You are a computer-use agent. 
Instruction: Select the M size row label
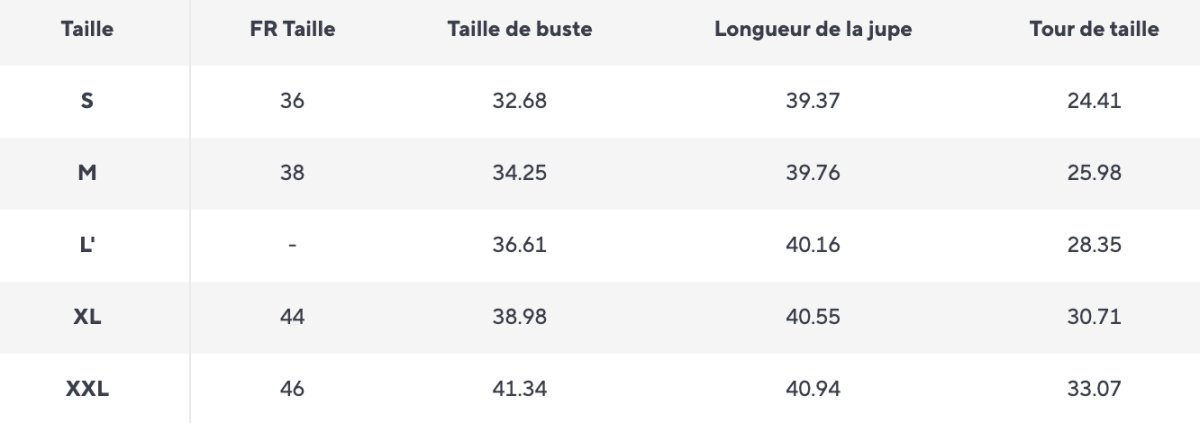pyautogui.click(x=87, y=173)
